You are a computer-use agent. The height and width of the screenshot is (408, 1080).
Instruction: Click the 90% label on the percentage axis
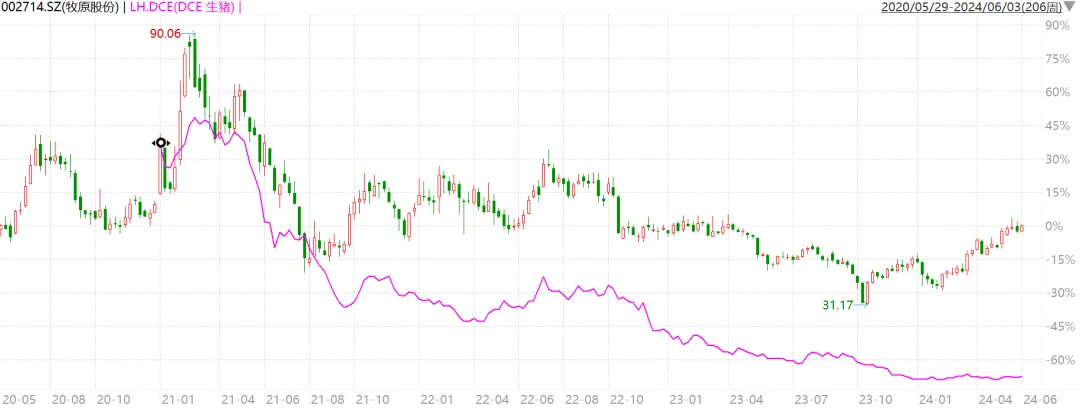[x=1058, y=26]
